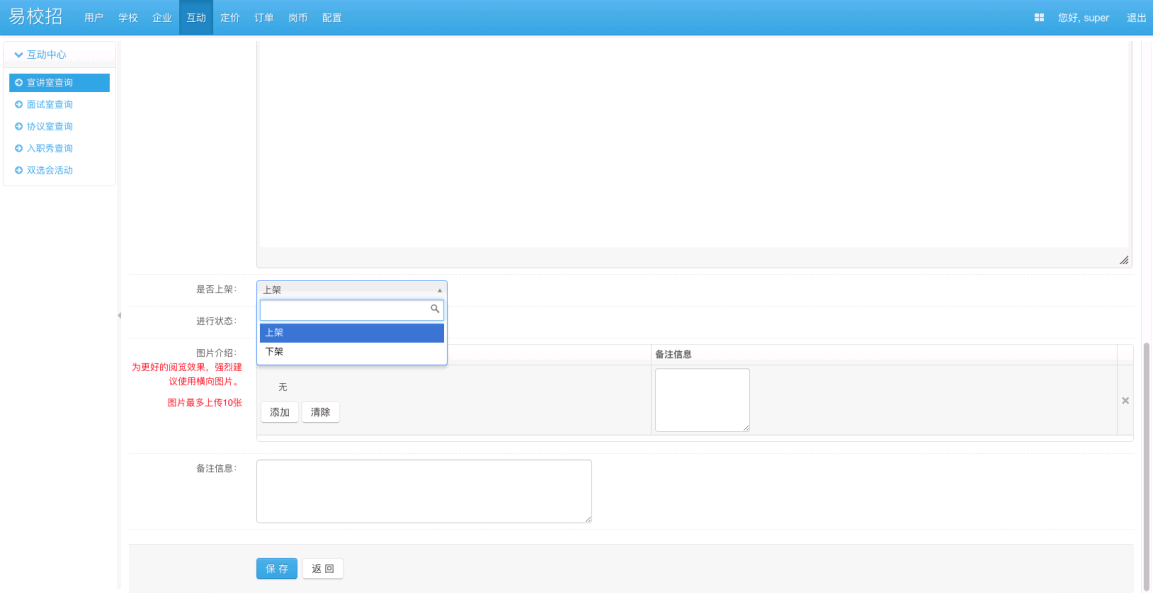
Task: Switch to the 订单 top menu
Action: [x=264, y=18]
